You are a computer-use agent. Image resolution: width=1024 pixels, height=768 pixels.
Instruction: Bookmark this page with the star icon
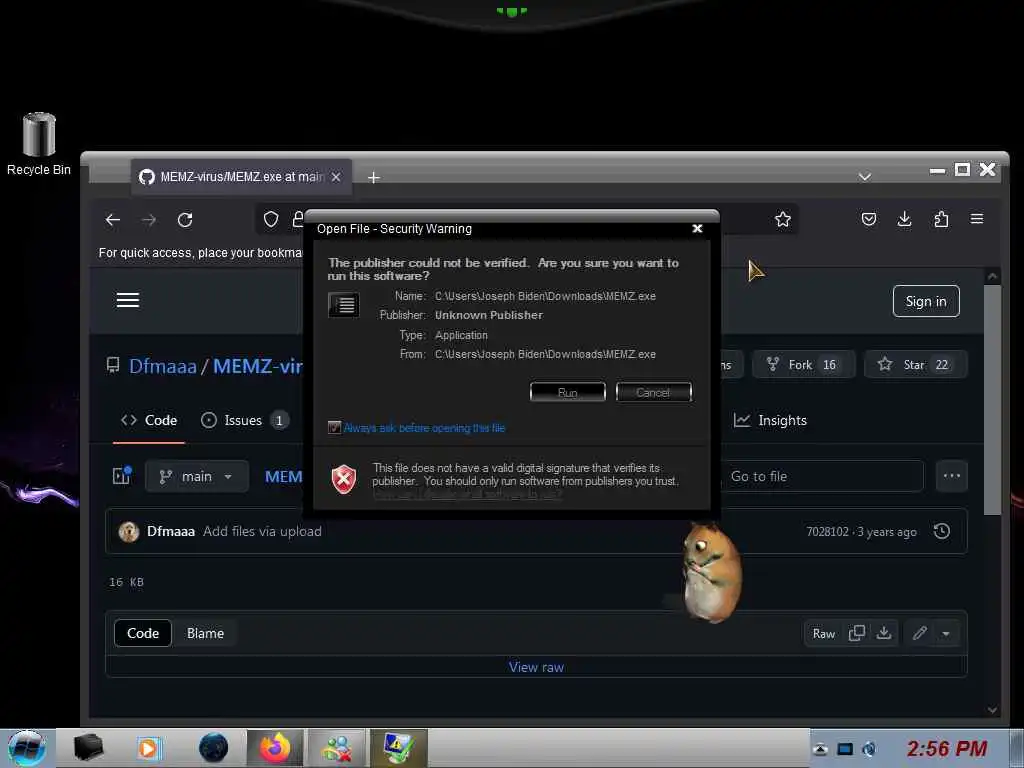click(x=782, y=219)
